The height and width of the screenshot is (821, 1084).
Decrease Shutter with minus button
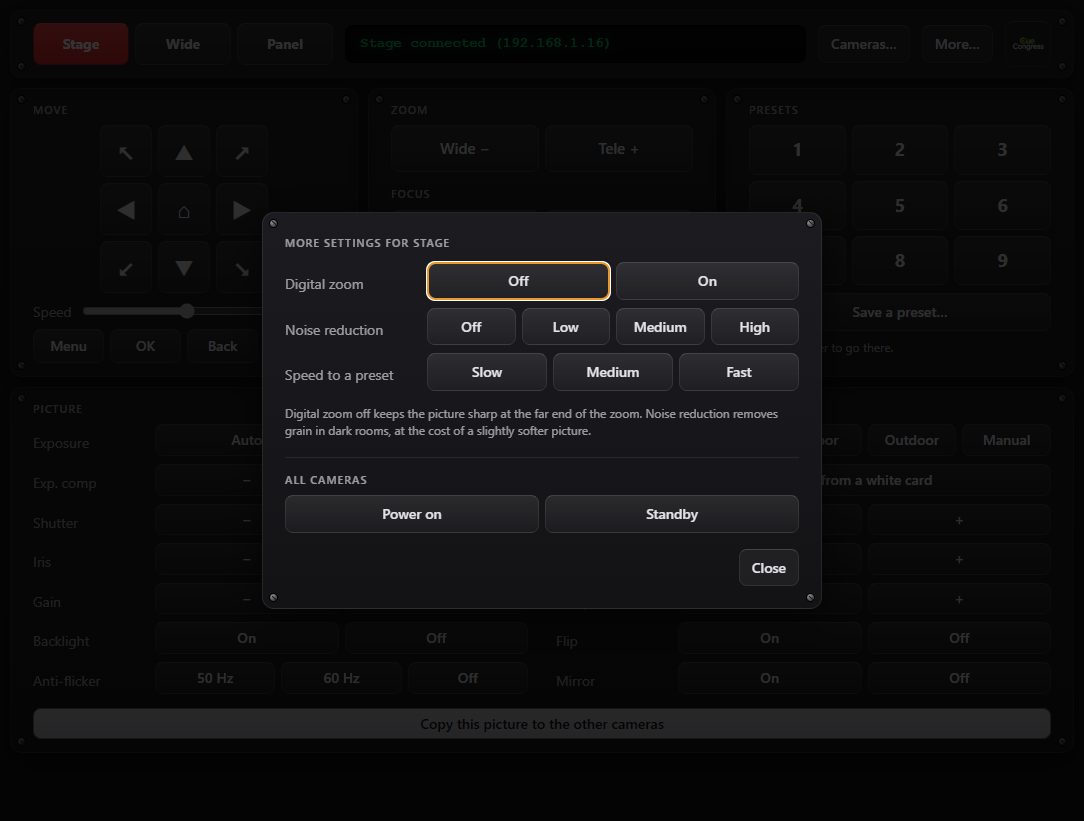coord(209,520)
